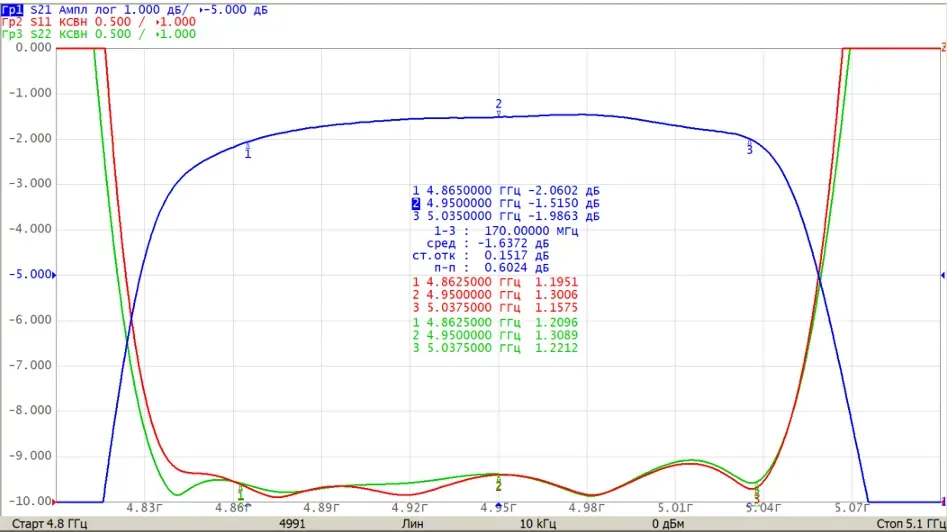Click marker 2 at the top of S21 trace
The width and height of the screenshot is (947, 532).
click(498, 107)
